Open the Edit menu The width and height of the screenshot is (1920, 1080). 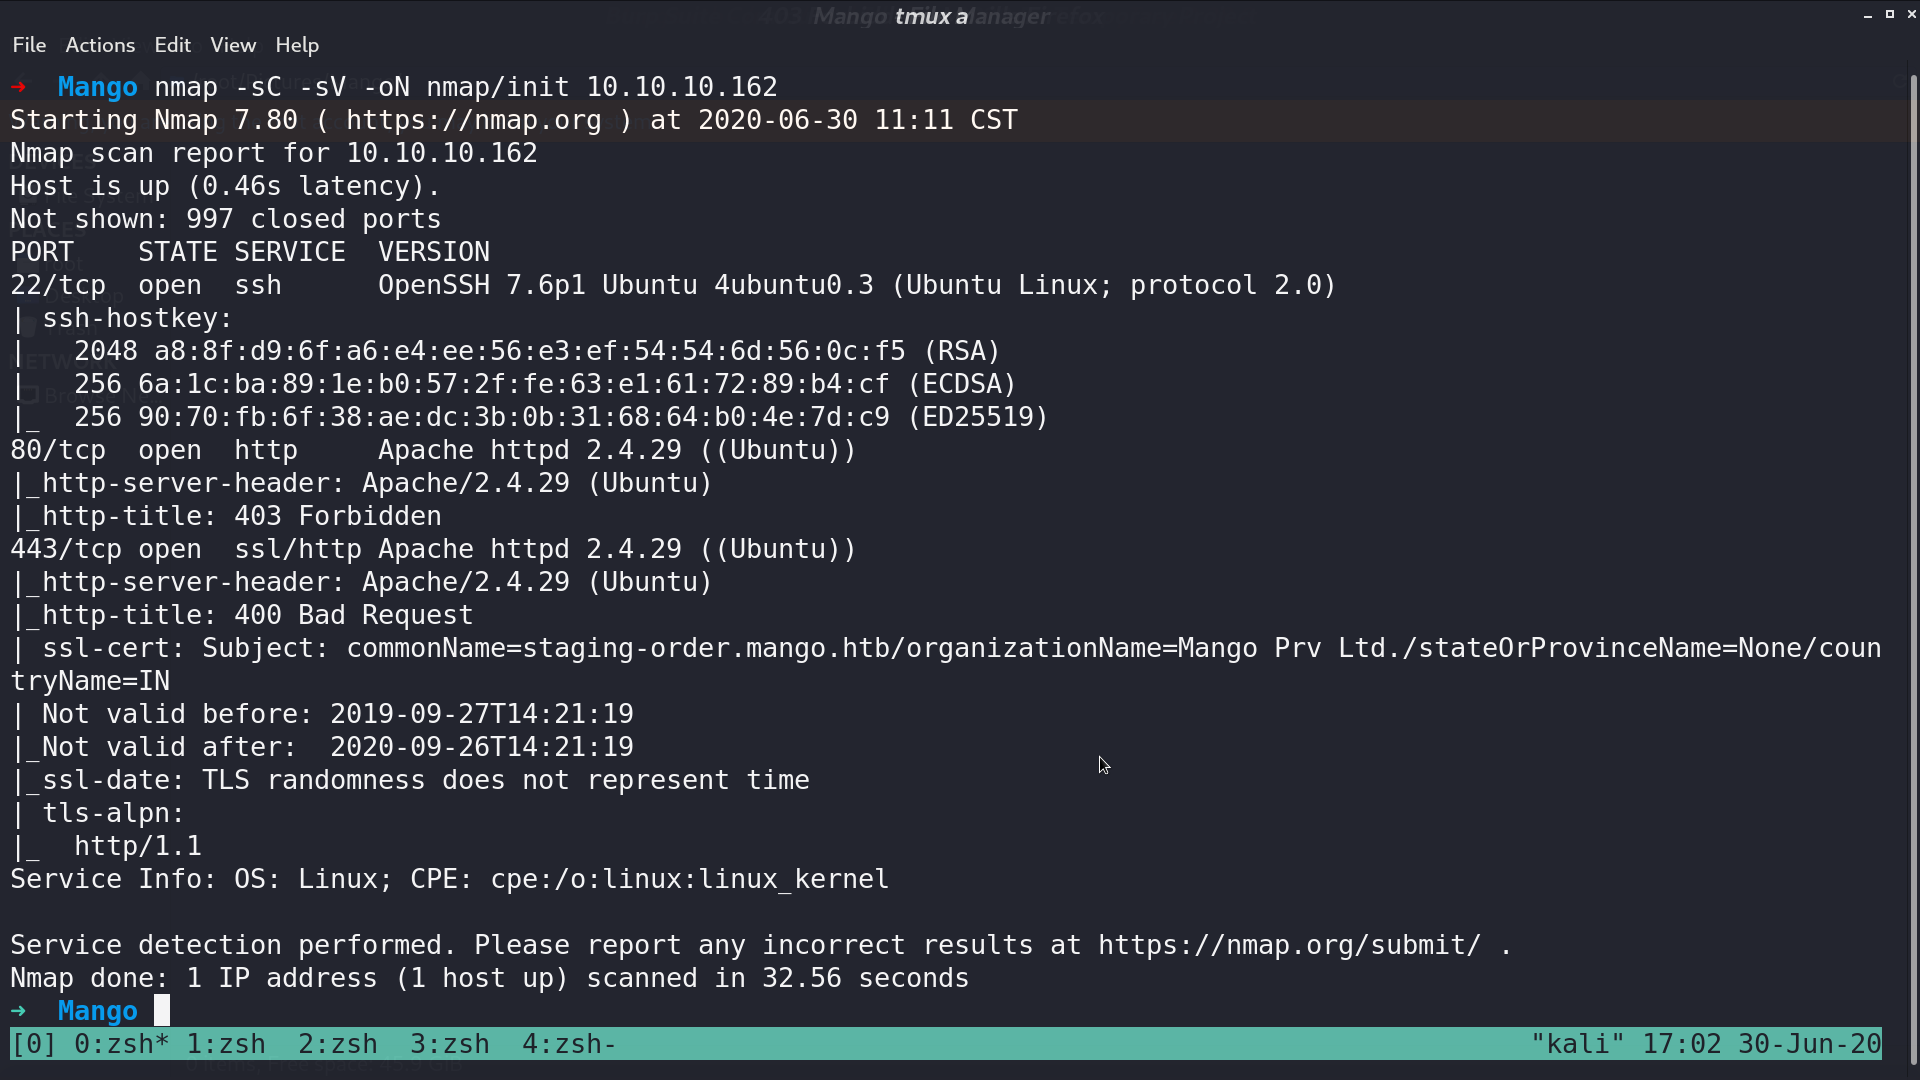(172, 45)
